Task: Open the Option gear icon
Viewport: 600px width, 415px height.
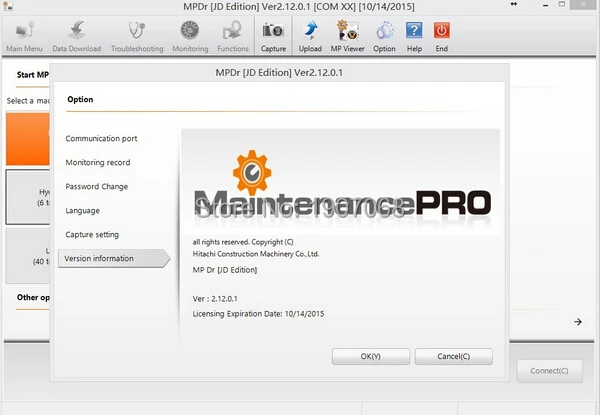Action: 384,37
